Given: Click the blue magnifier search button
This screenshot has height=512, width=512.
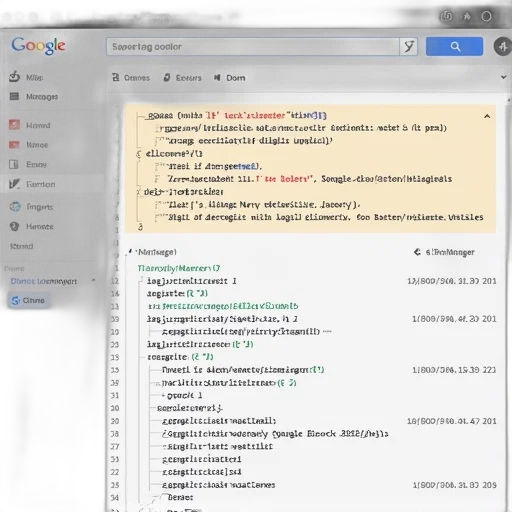Looking at the screenshot, I should pyautogui.click(x=454, y=46).
